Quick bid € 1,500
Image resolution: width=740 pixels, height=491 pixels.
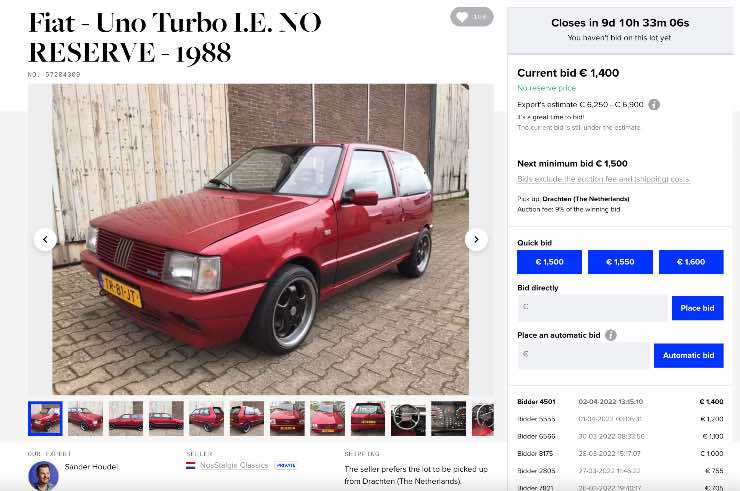coord(549,262)
